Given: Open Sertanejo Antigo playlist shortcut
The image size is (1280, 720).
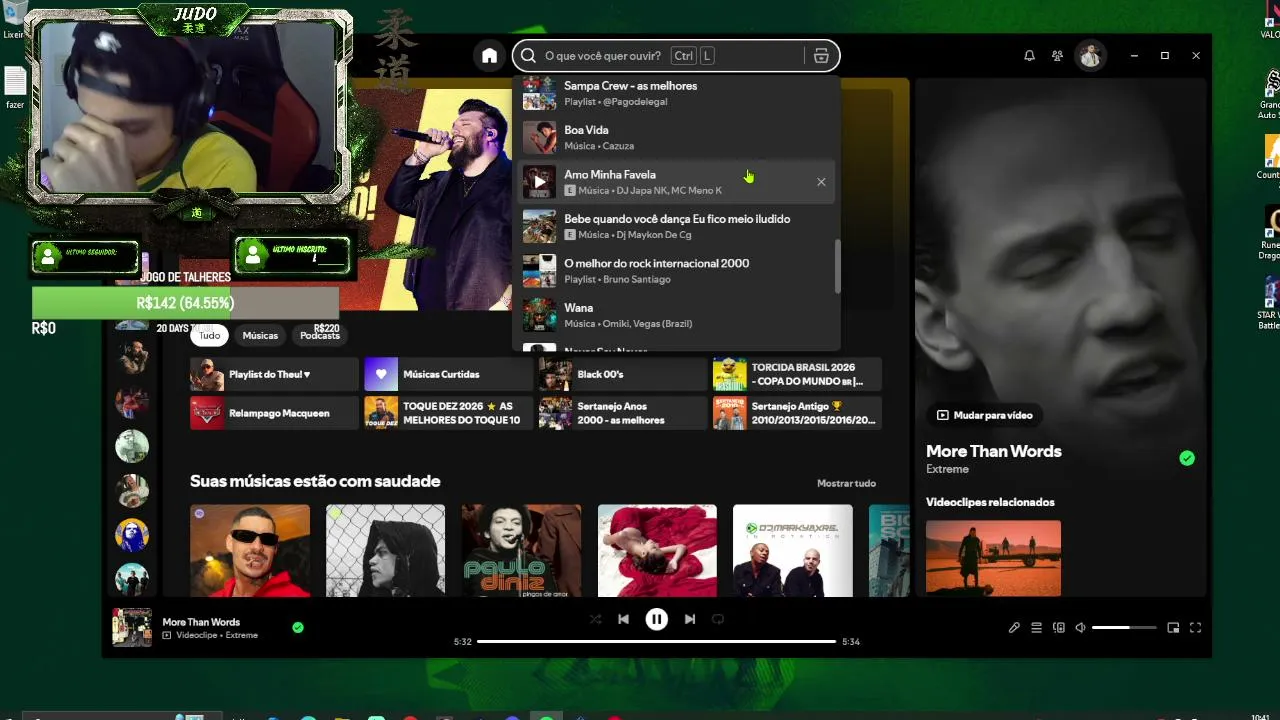Looking at the screenshot, I should tap(797, 413).
